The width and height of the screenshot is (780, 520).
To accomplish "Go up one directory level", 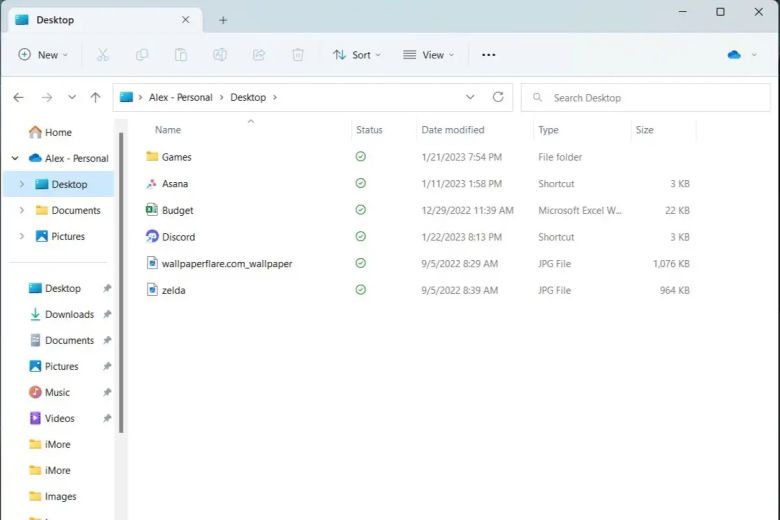I will coord(95,97).
